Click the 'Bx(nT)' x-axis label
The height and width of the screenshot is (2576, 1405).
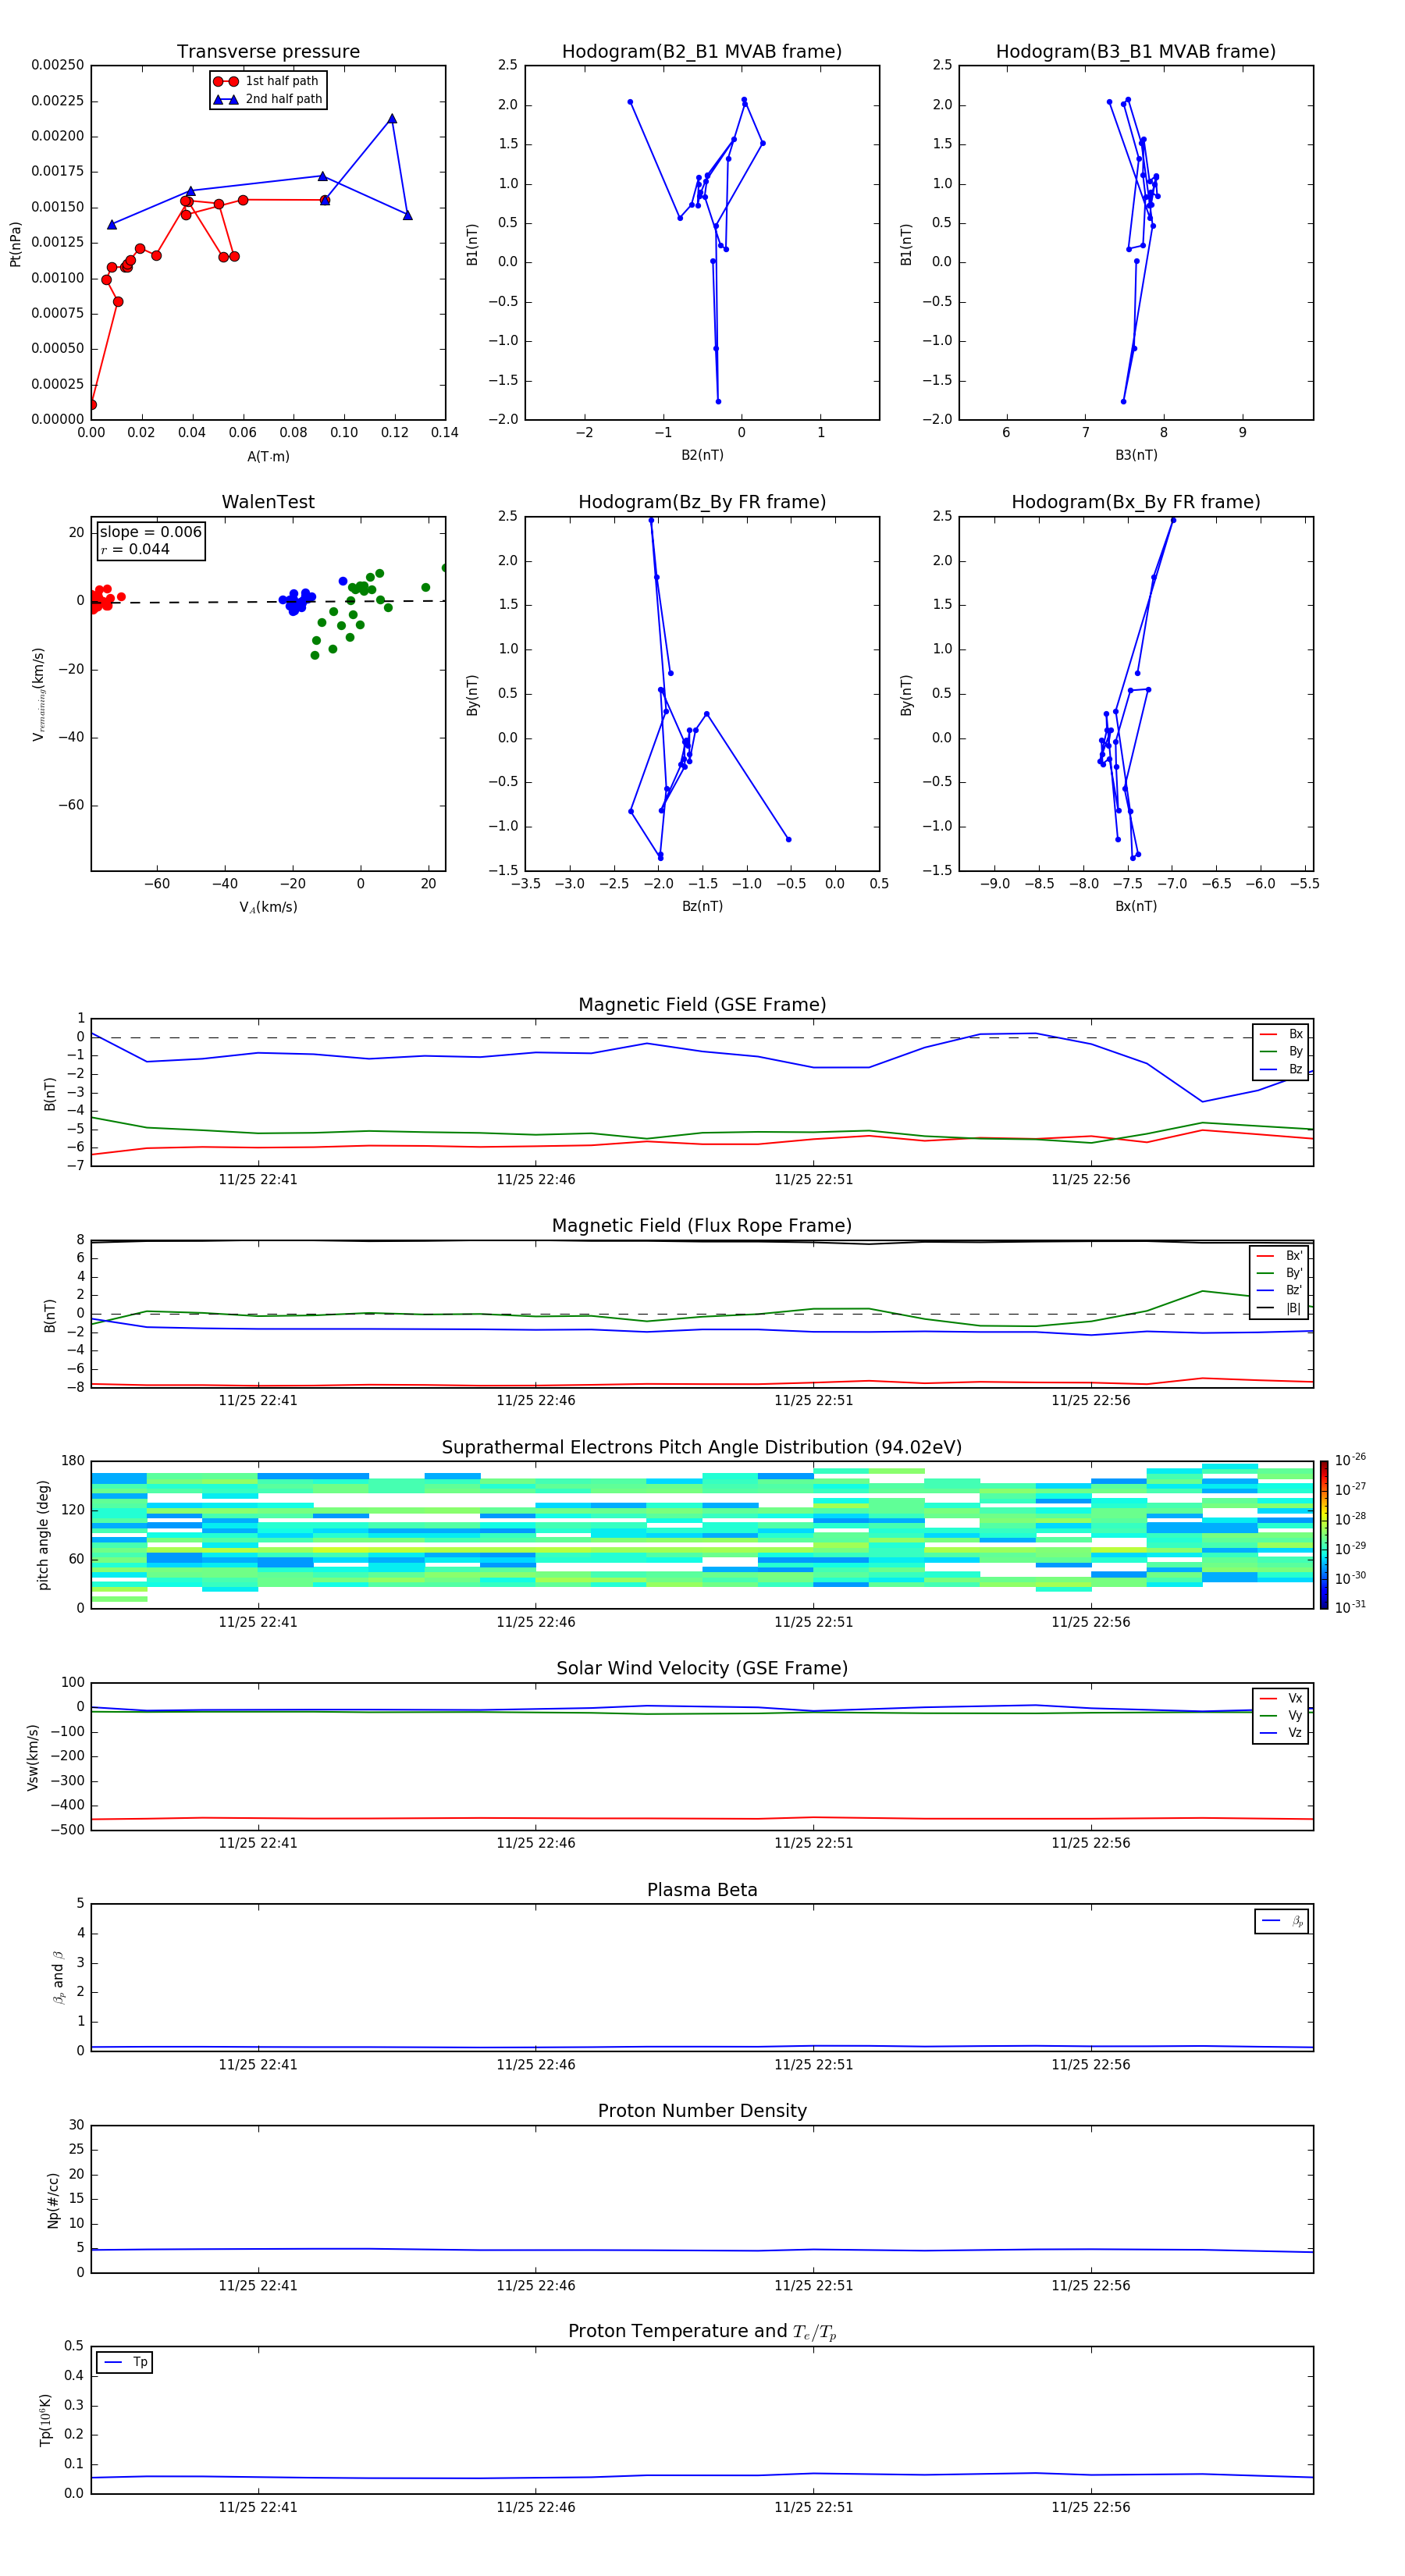1136,906
